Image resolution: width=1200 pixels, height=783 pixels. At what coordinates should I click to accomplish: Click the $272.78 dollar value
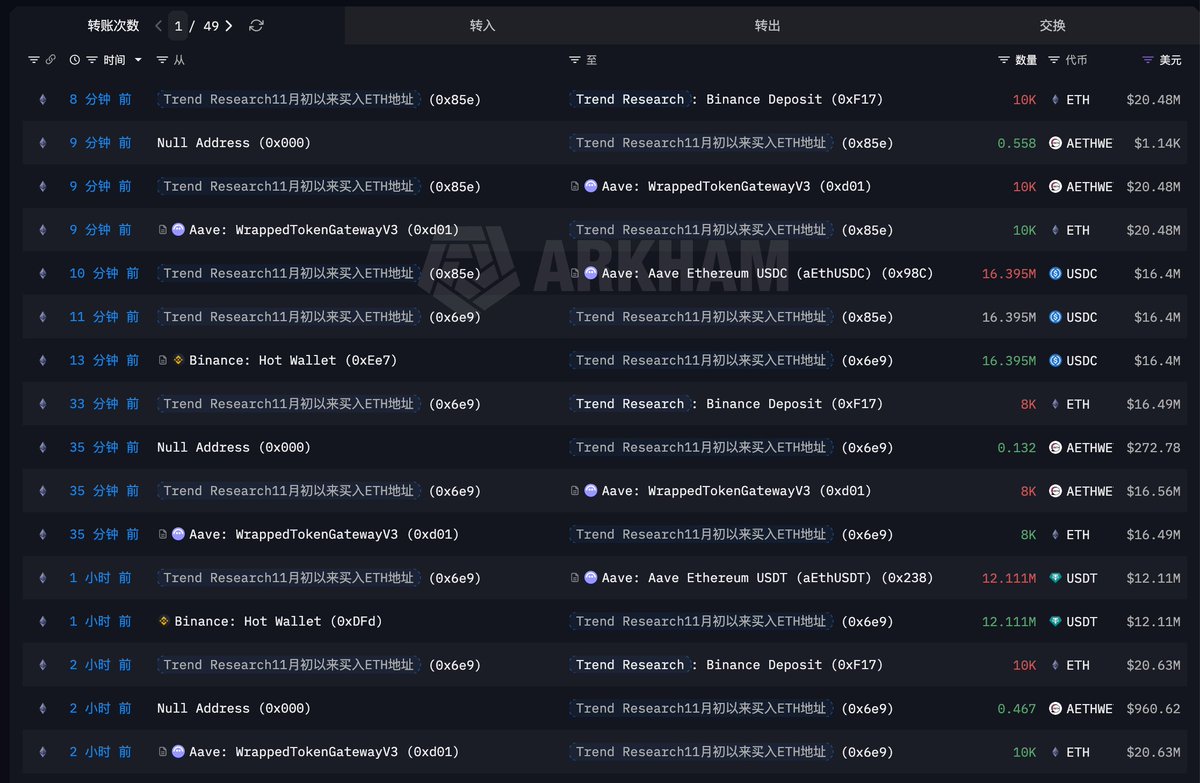point(1153,448)
